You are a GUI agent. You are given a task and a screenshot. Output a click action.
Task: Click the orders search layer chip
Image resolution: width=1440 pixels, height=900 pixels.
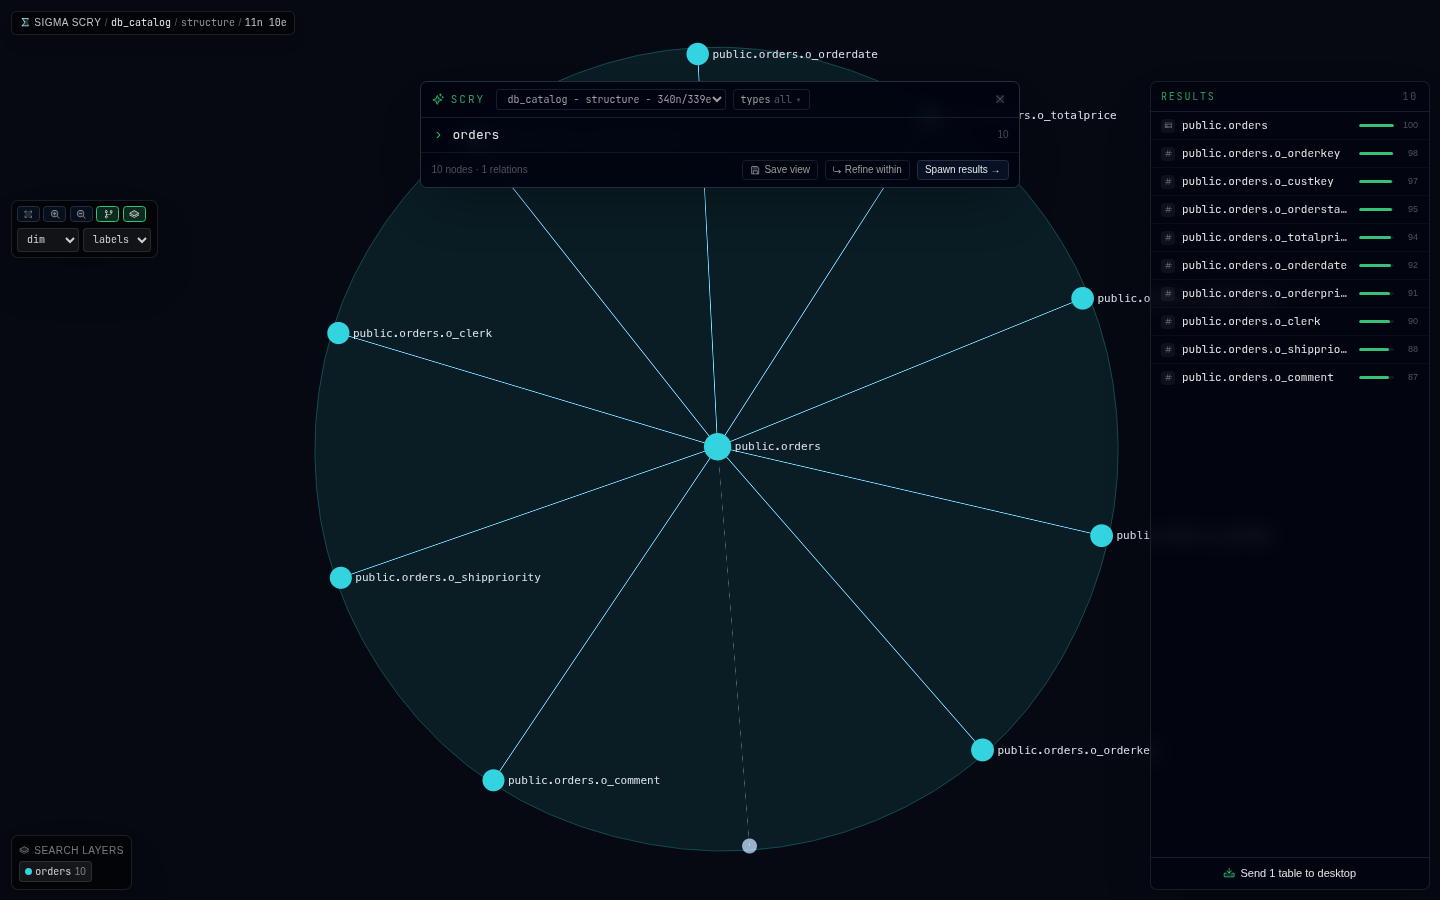(x=55, y=872)
